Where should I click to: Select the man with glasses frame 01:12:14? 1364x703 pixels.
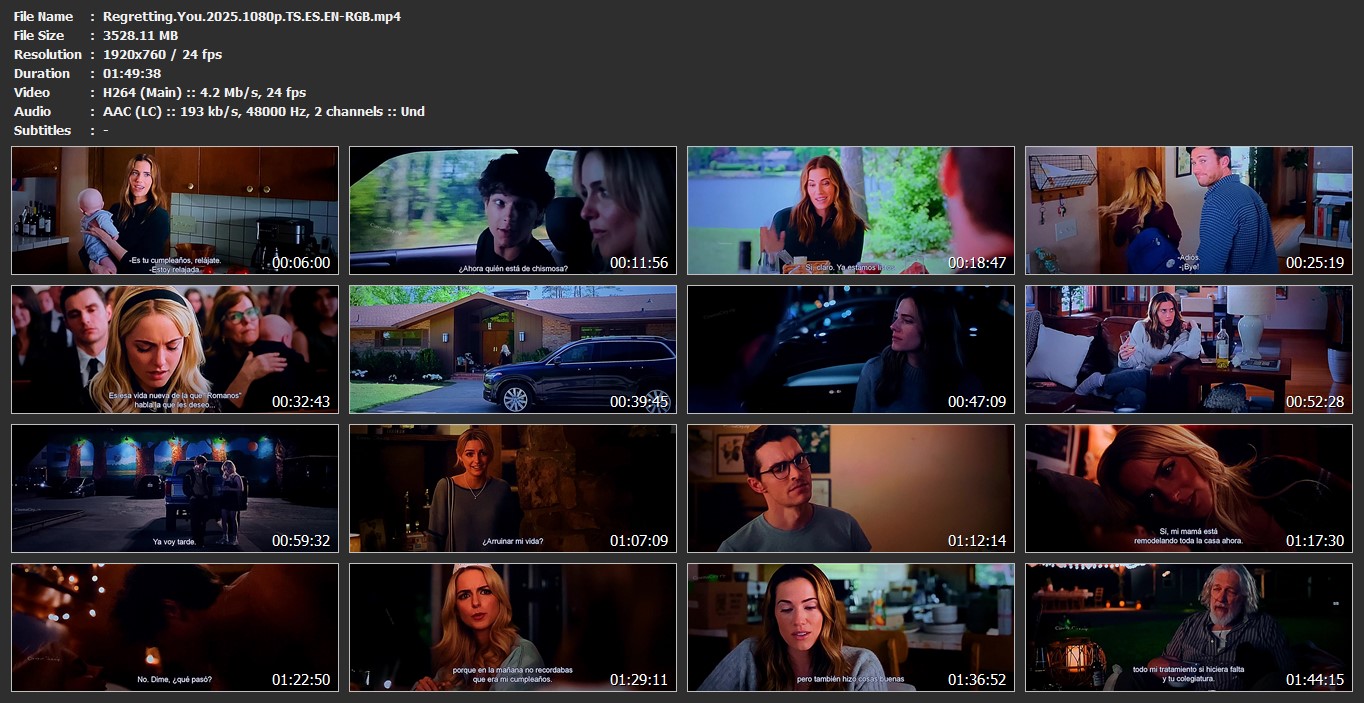point(851,489)
